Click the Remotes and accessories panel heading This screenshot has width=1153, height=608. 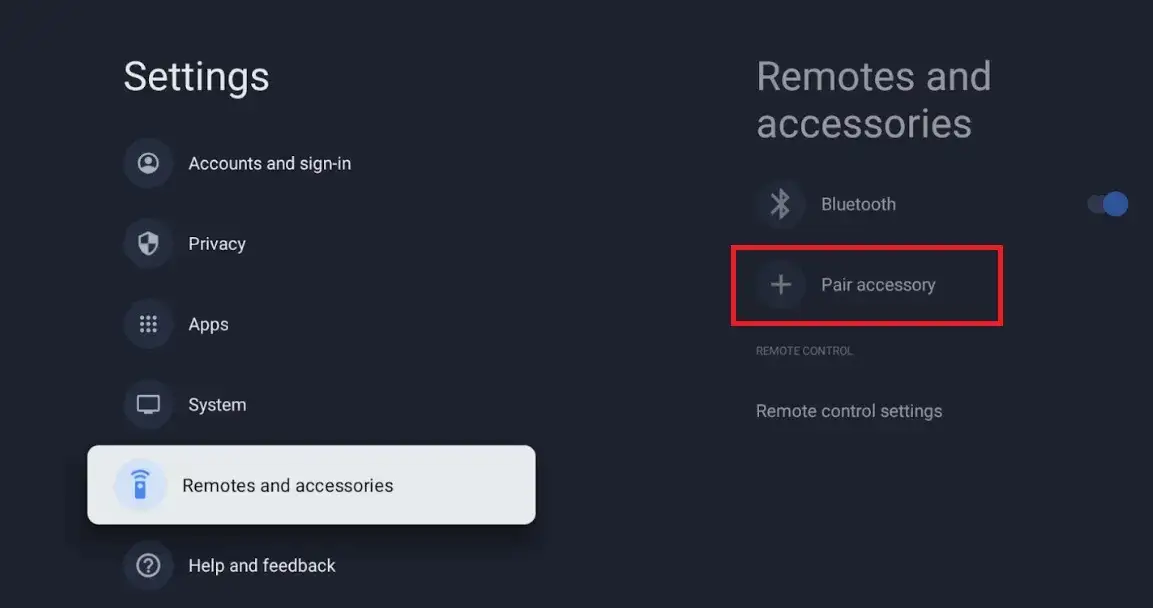pyautogui.click(x=873, y=99)
